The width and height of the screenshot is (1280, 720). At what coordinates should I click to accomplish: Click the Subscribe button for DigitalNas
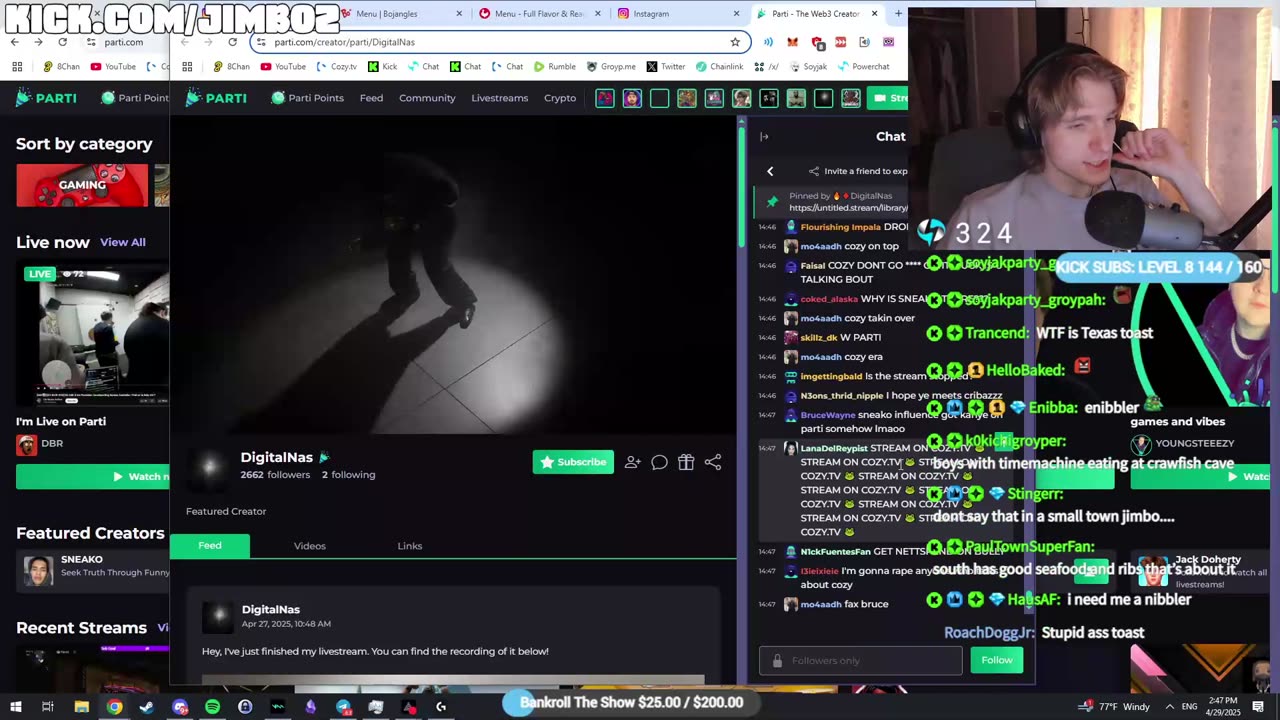point(573,462)
